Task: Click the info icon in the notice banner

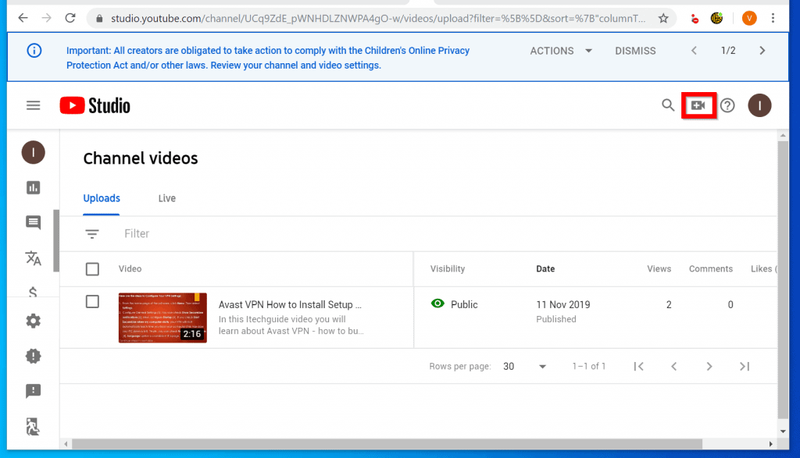Action: tap(34, 50)
